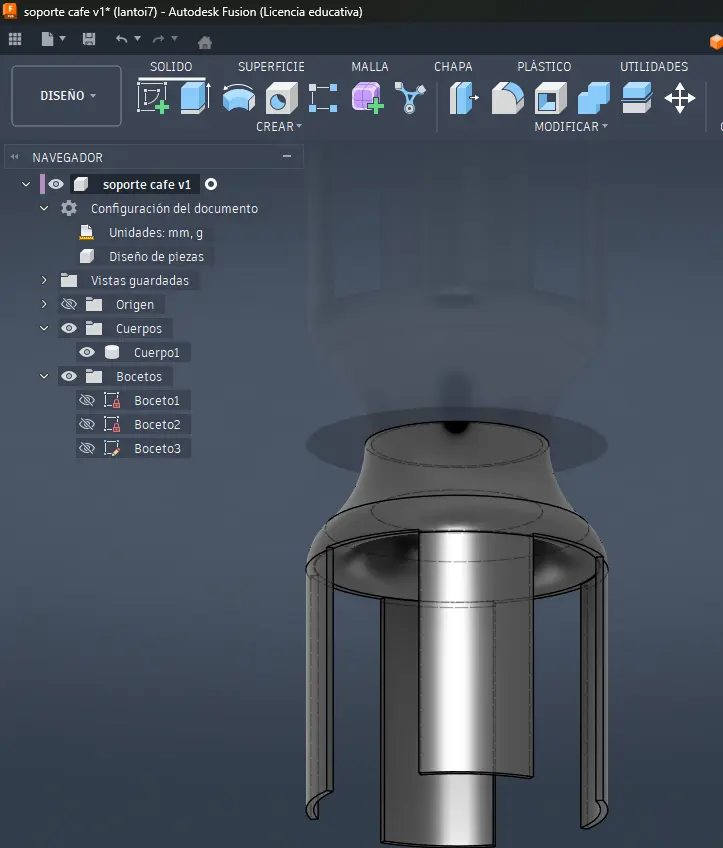
Task: Collapse the NAVEGADOR panel with double arrows
Action: pyautogui.click(x=15, y=157)
